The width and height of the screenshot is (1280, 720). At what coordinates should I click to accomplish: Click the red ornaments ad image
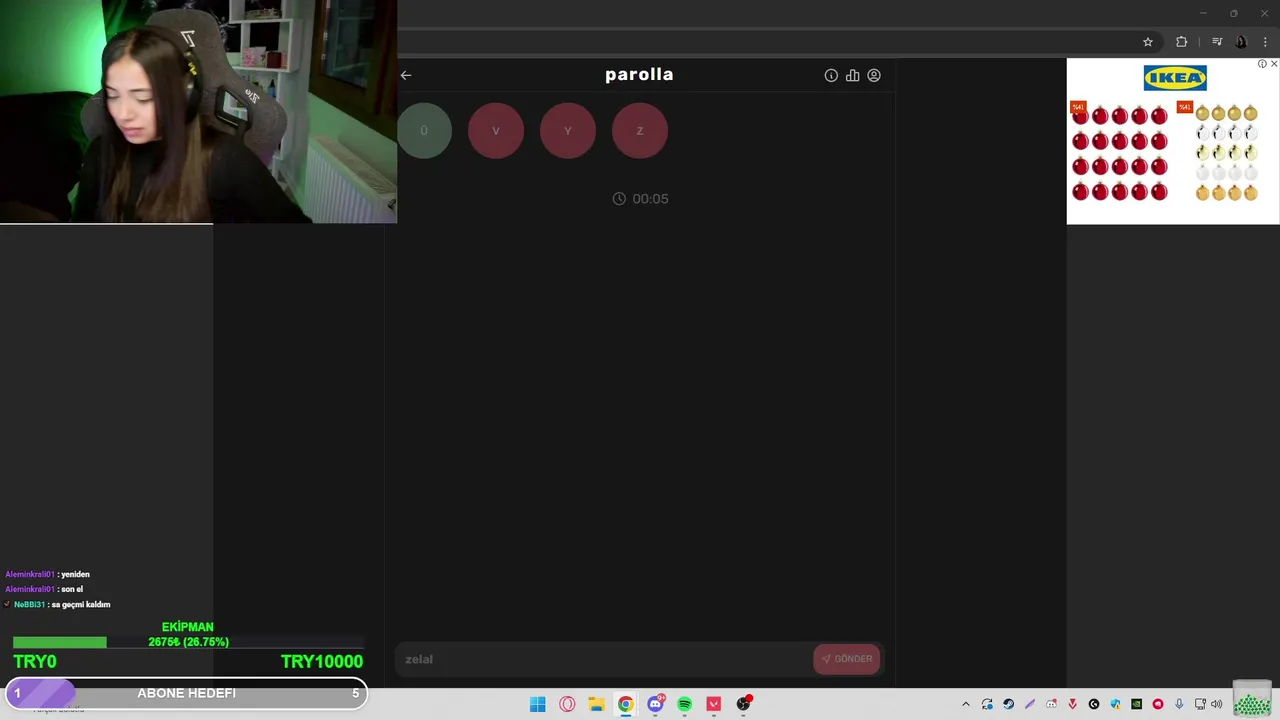(x=1119, y=151)
